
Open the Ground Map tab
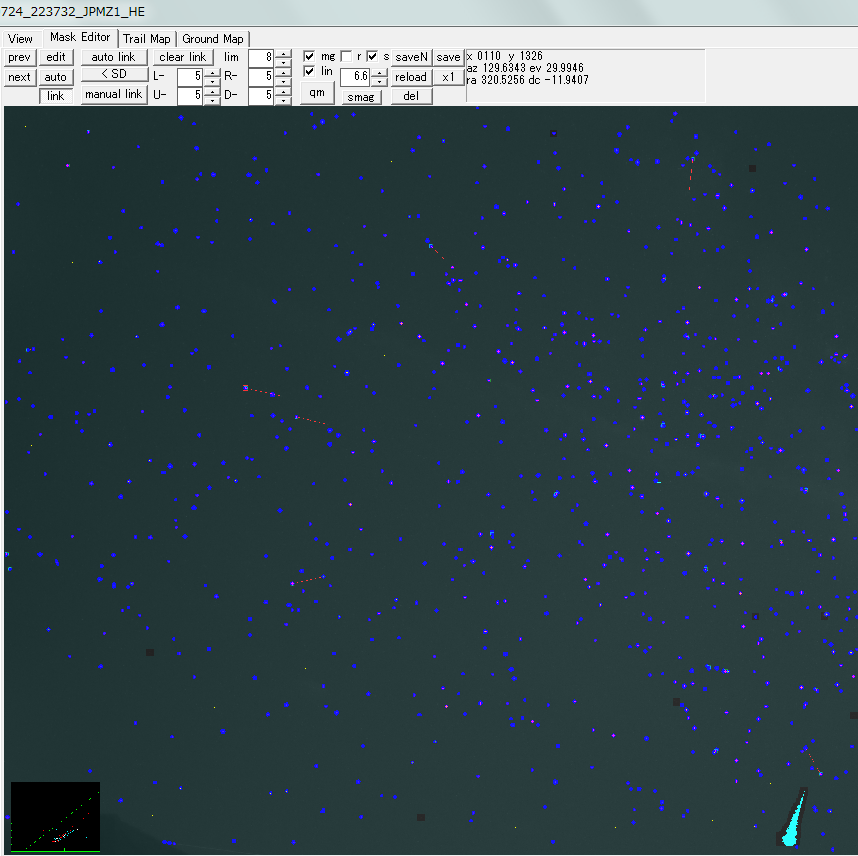[x=212, y=39]
